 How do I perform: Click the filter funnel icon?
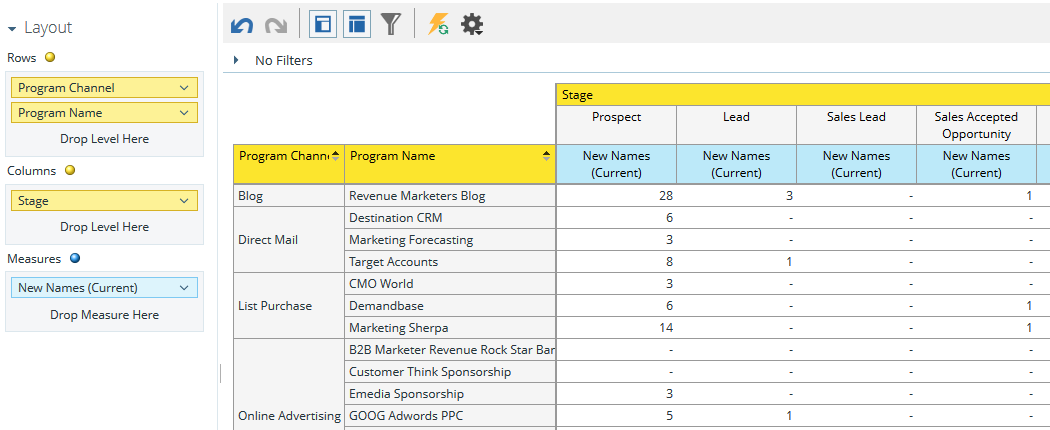point(391,24)
